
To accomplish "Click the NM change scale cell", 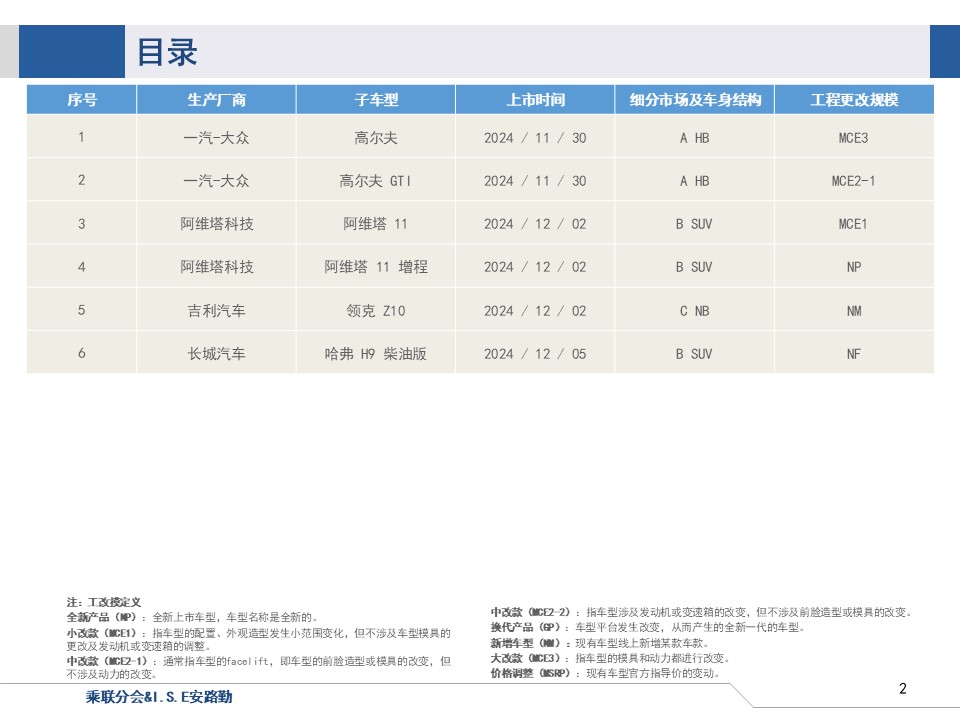I will (x=854, y=310).
